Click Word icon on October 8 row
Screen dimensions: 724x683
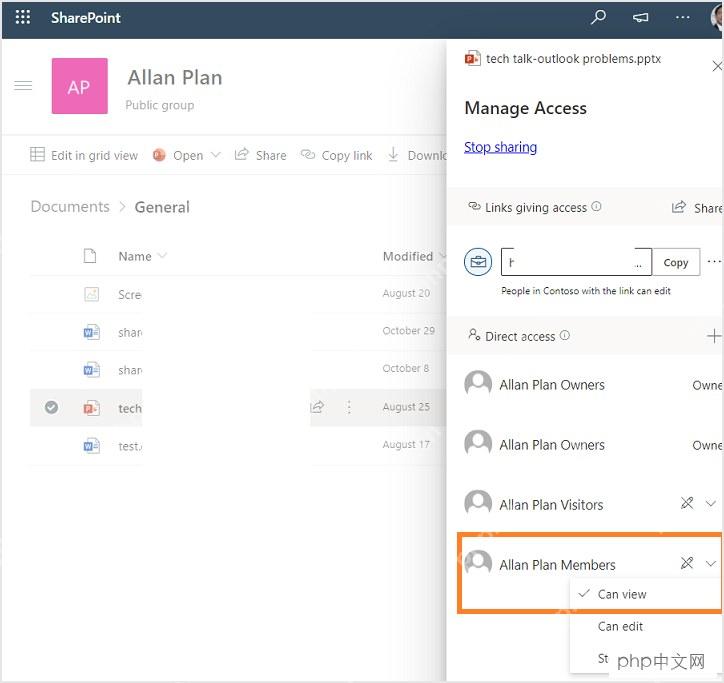91,370
